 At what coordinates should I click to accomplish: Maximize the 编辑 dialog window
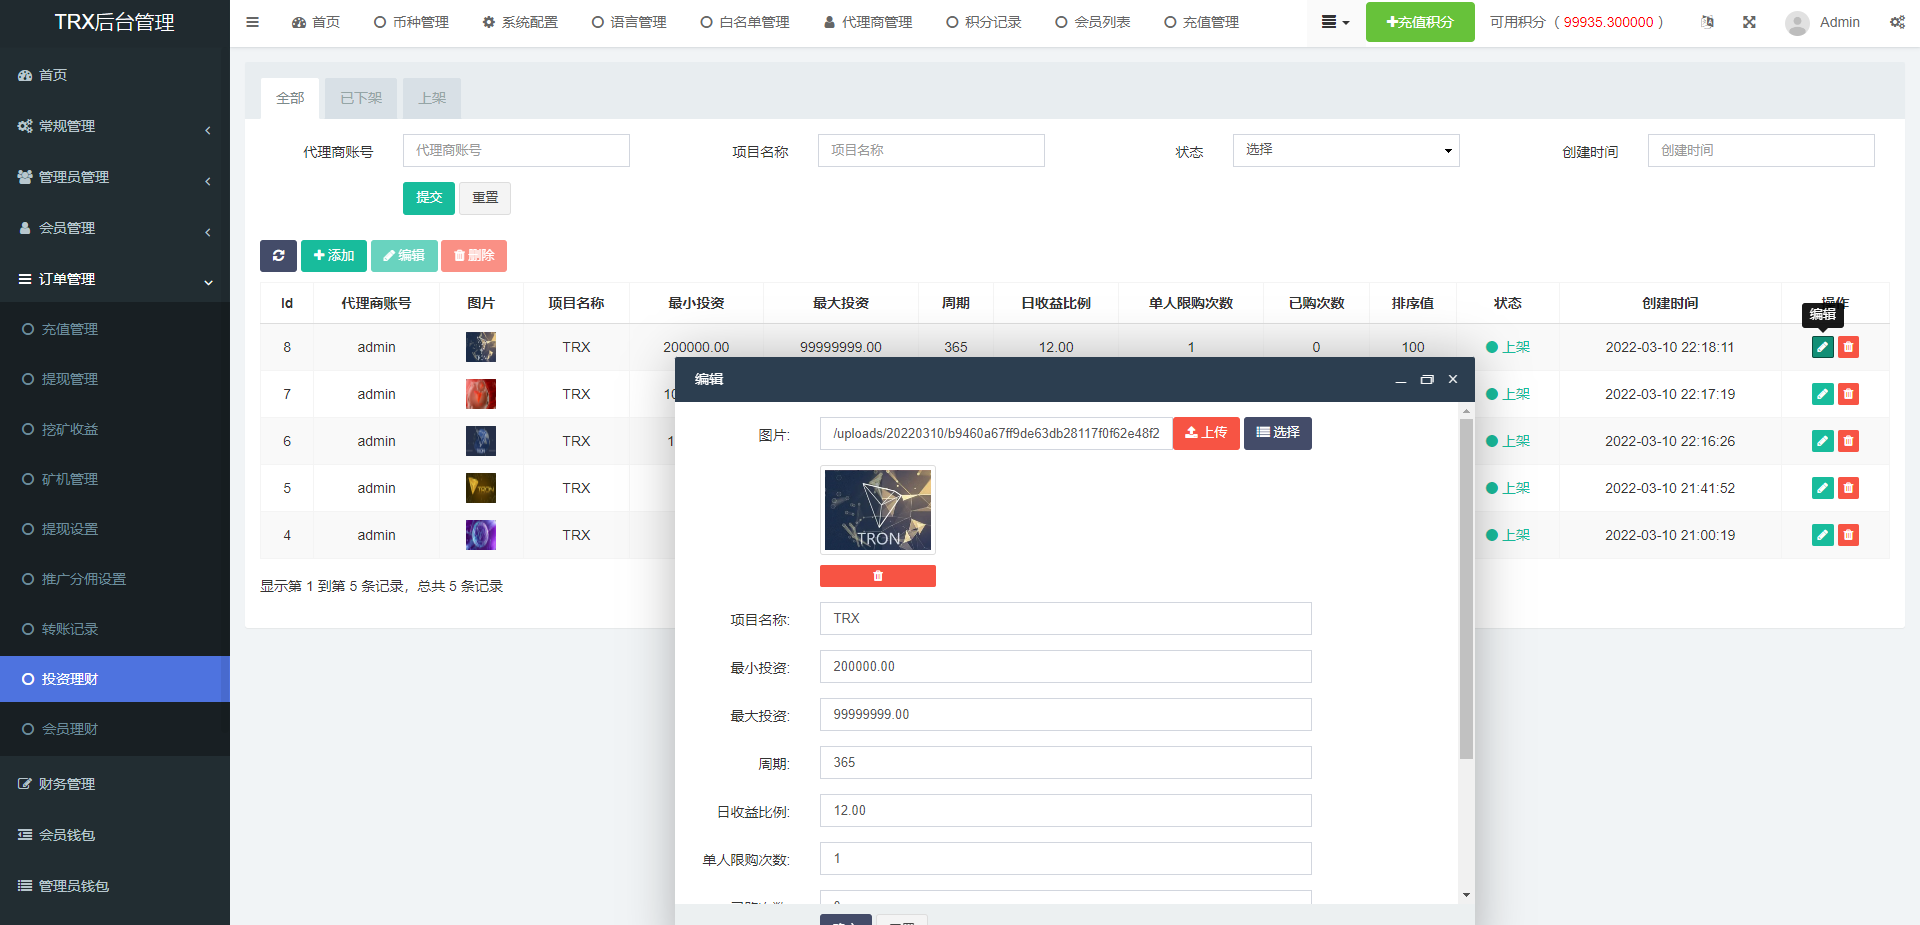tap(1427, 379)
